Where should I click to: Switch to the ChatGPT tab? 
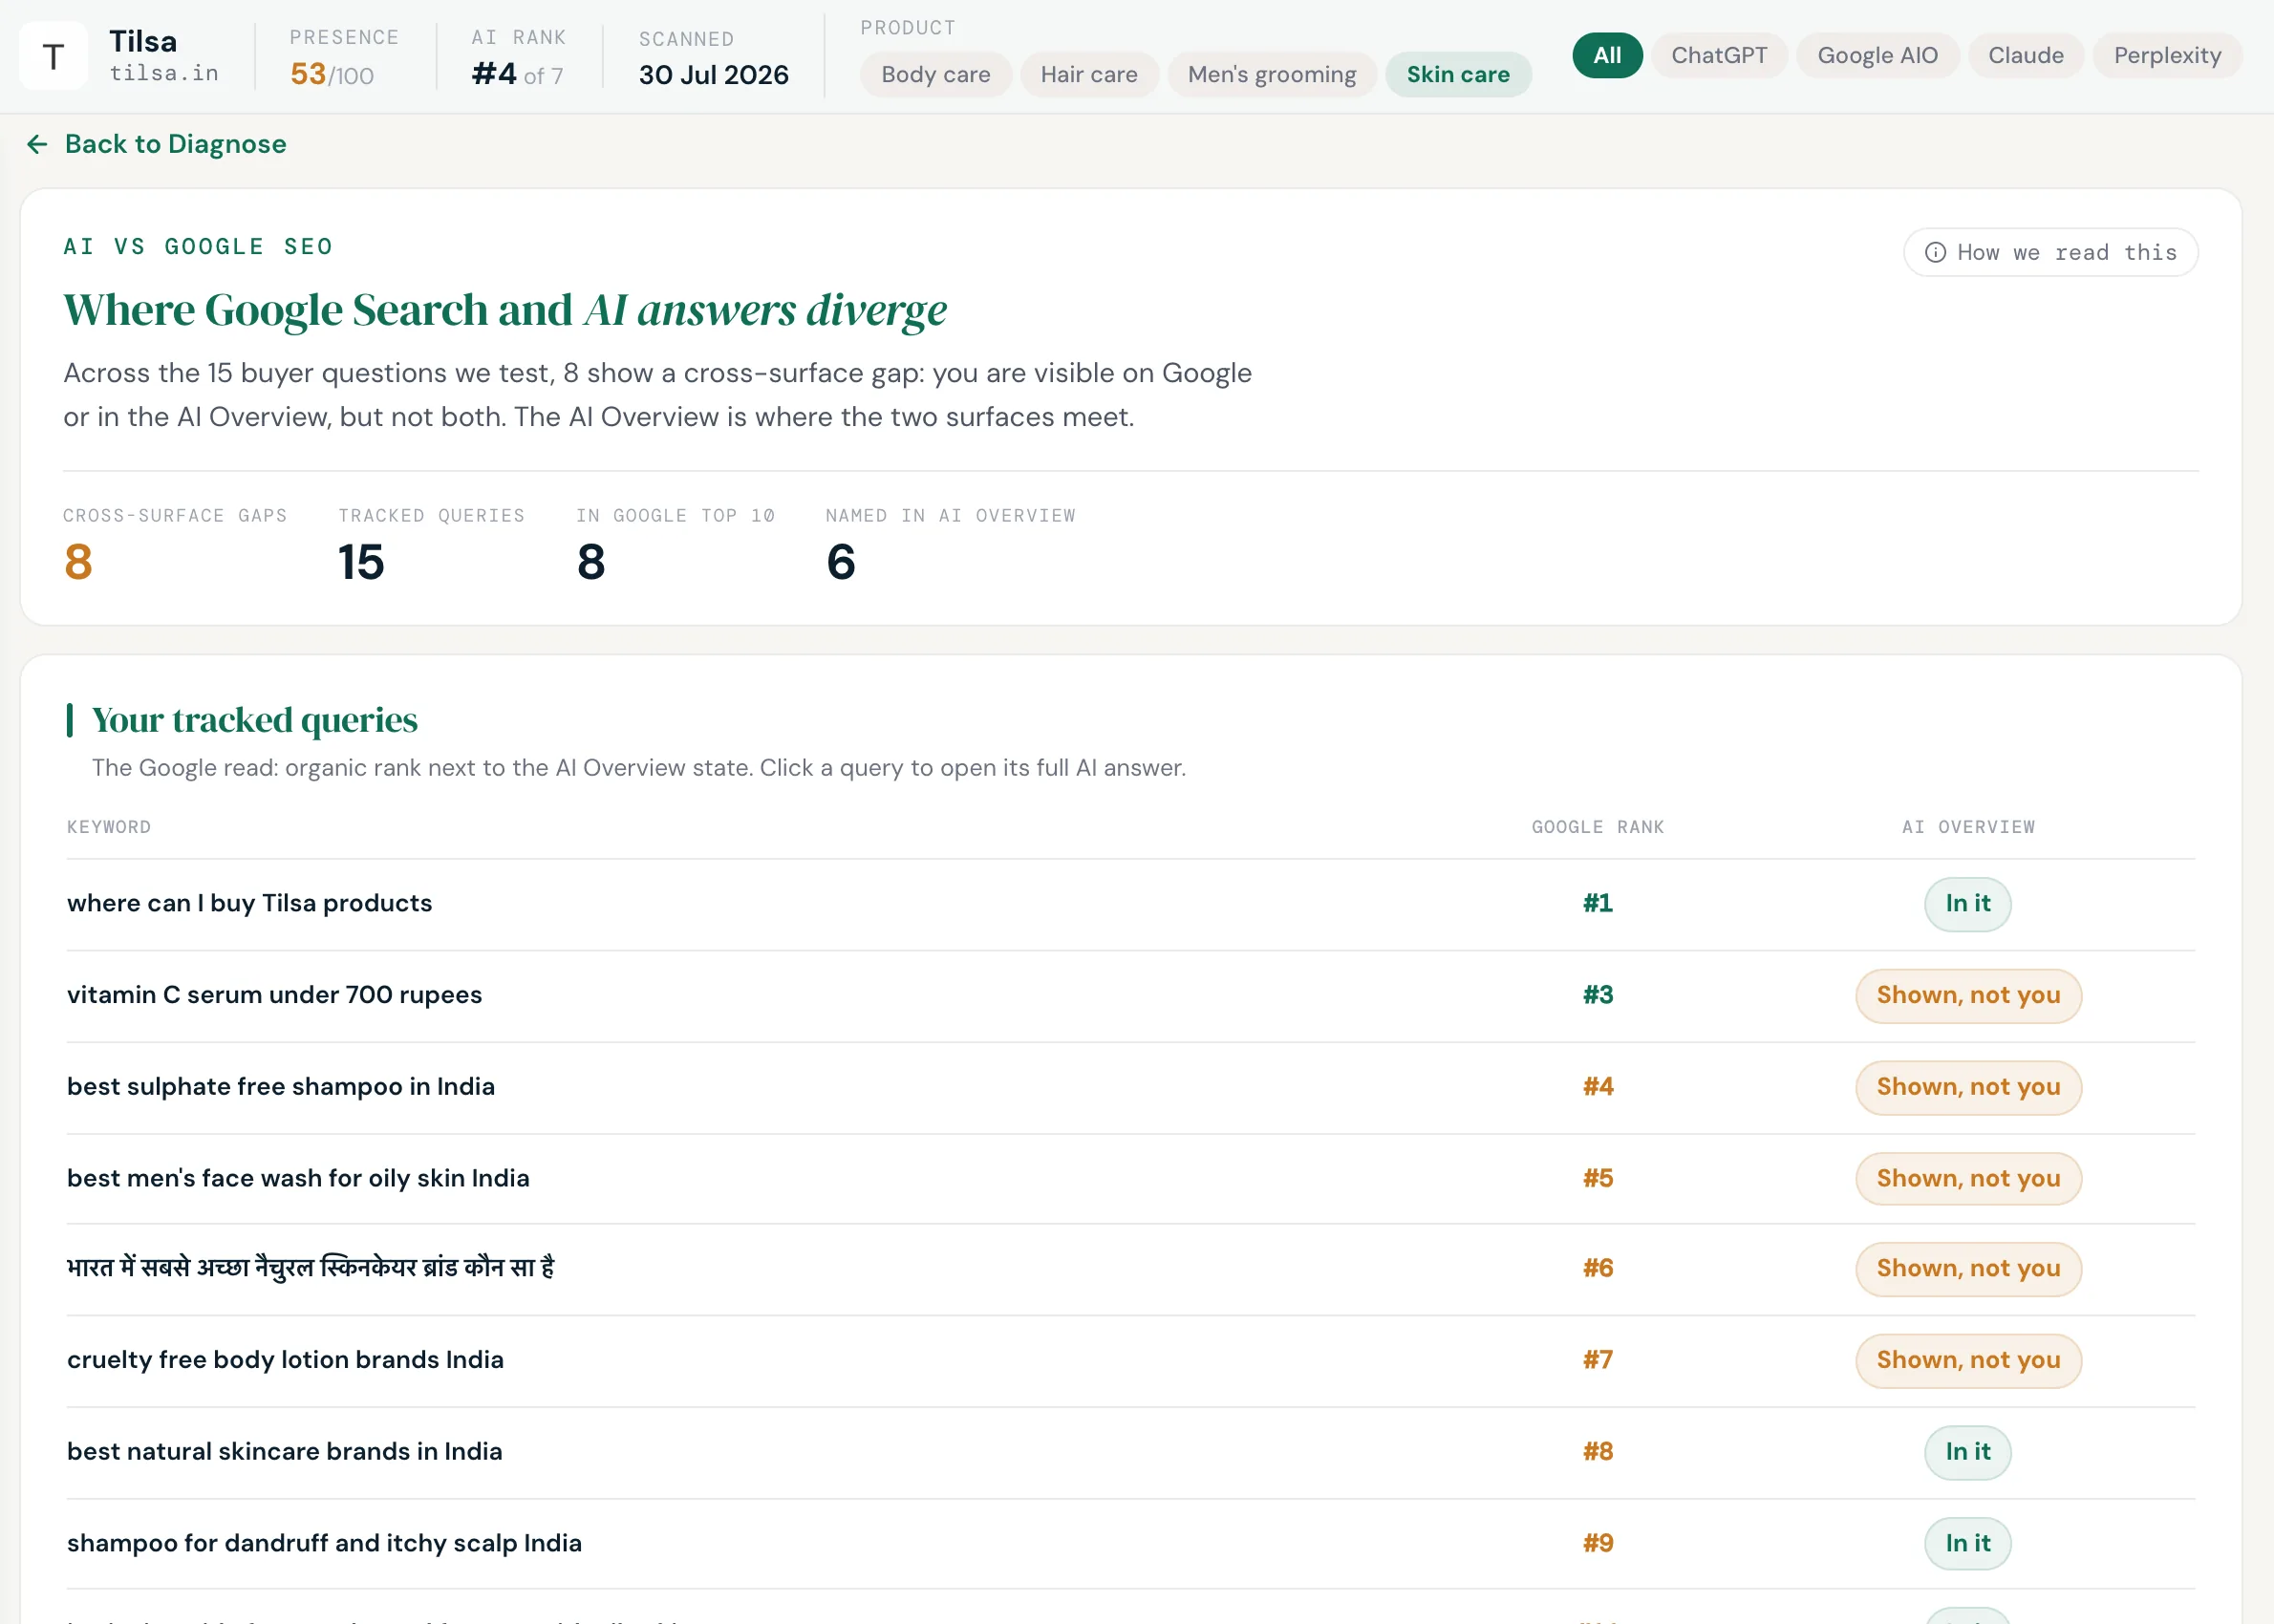pos(1719,56)
